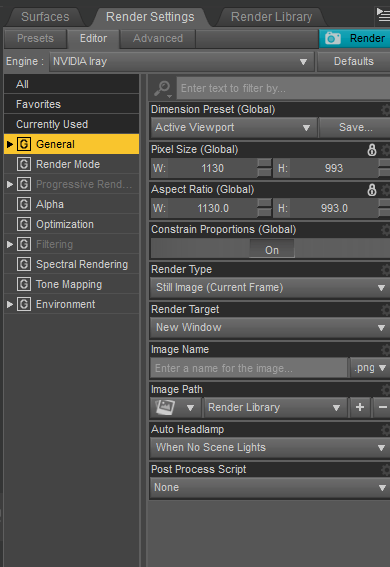Expand the Progressive Rendering group arrow
390x567 pixels.
pyautogui.click(x=10, y=184)
